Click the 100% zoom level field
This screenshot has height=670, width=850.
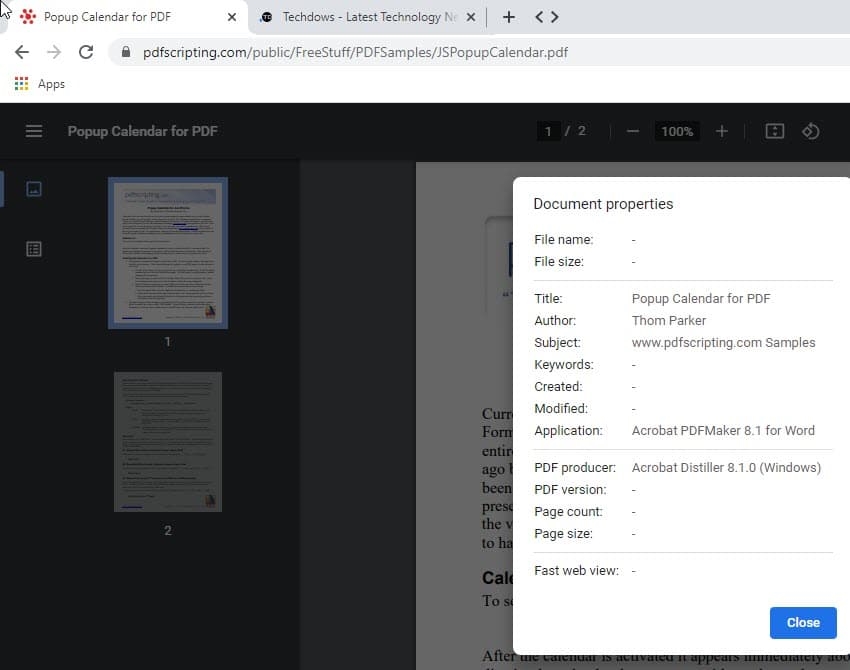click(677, 131)
